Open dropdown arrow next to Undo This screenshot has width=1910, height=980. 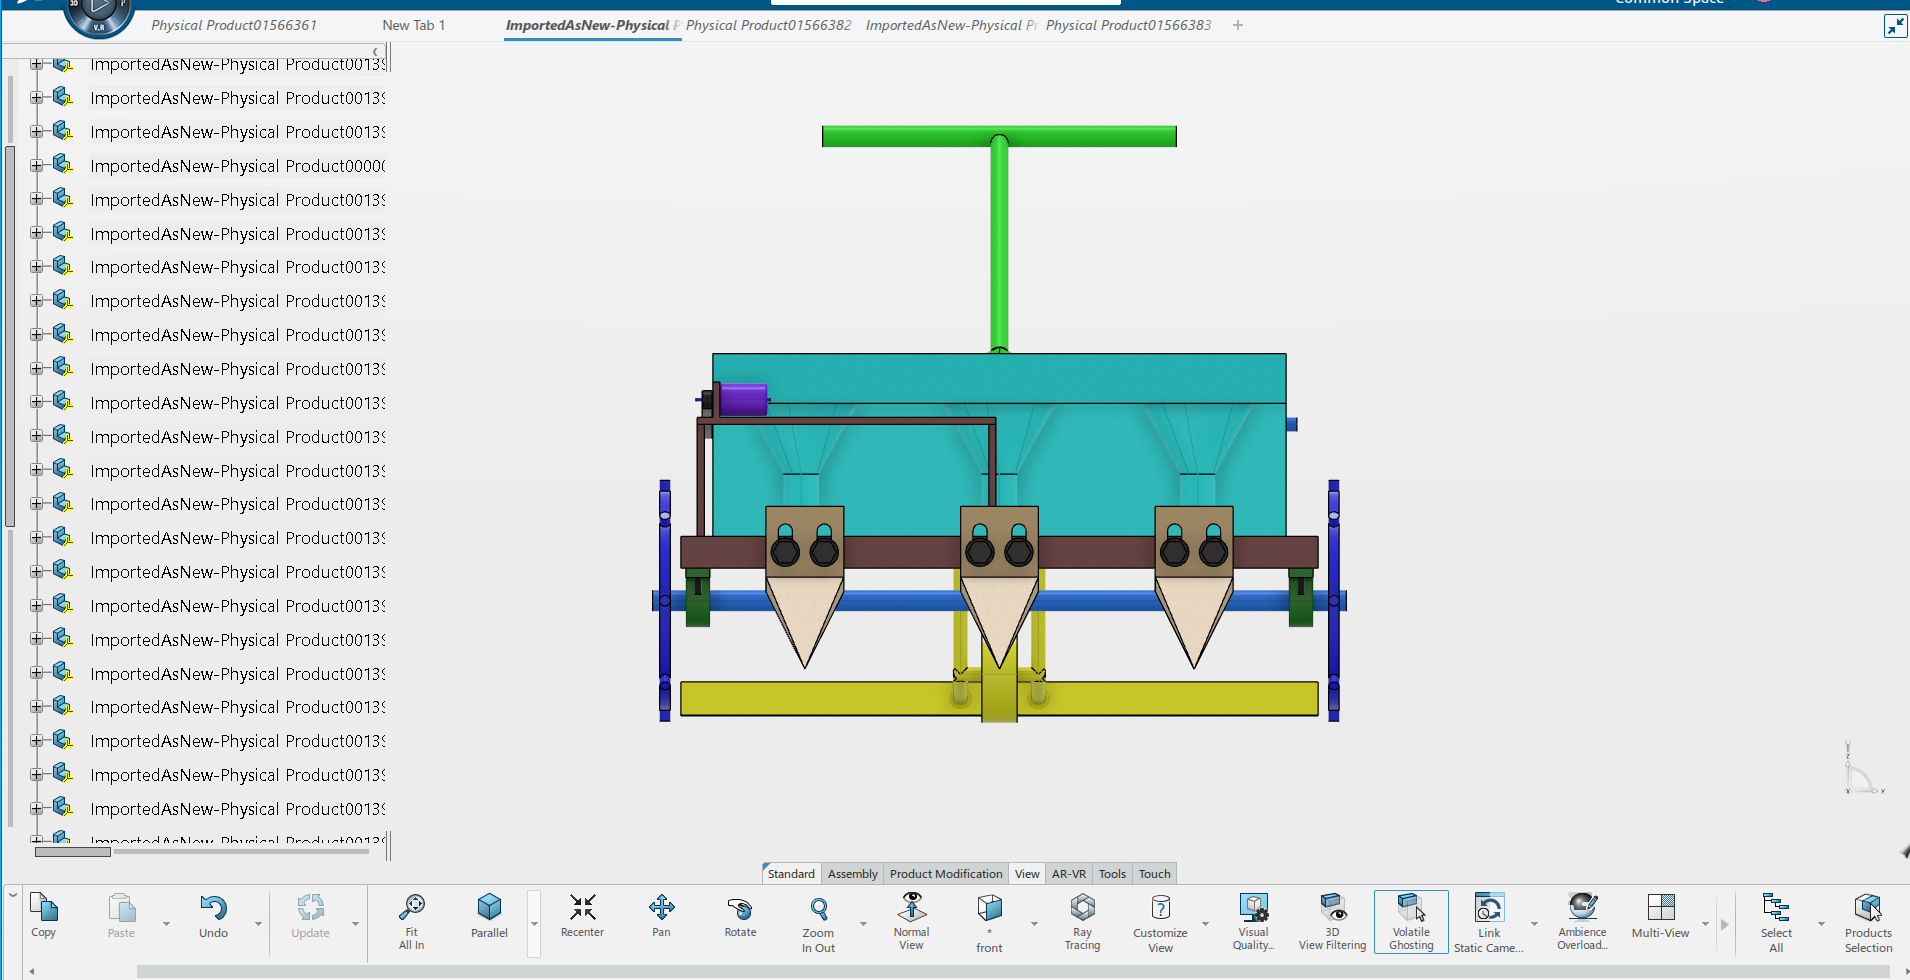click(x=258, y=924)
